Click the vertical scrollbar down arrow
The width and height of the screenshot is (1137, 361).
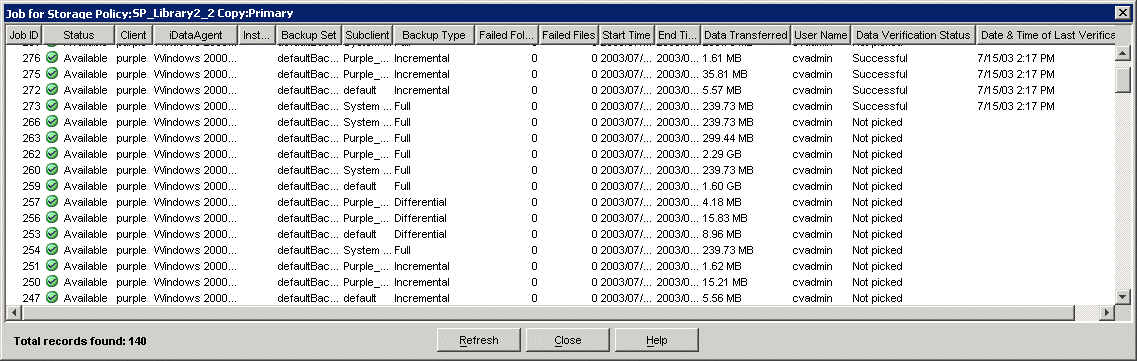pos(1122,296)
